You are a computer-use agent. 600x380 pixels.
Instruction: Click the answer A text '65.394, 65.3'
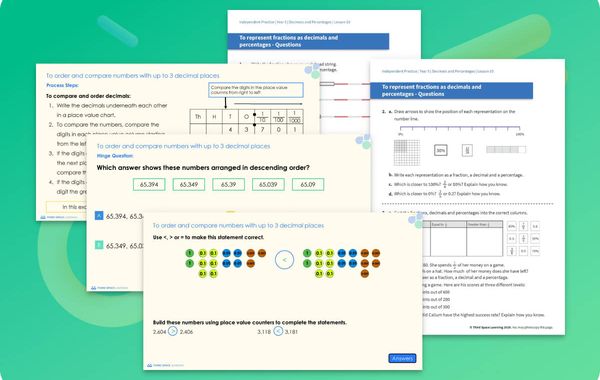pyautogui.click(x=124, y=216)
